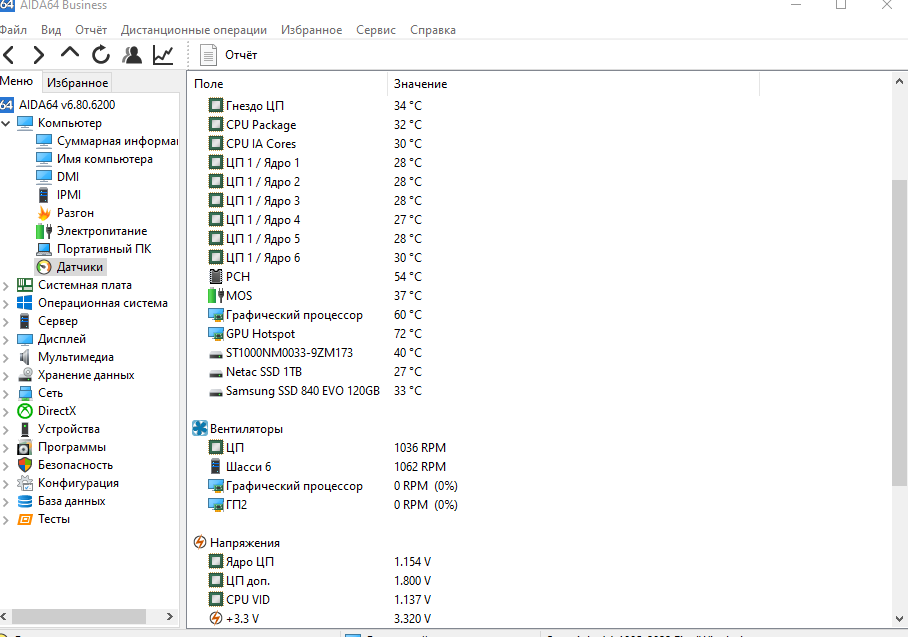
Task: Click the IPMI server icon
Action: click(43, 195)
